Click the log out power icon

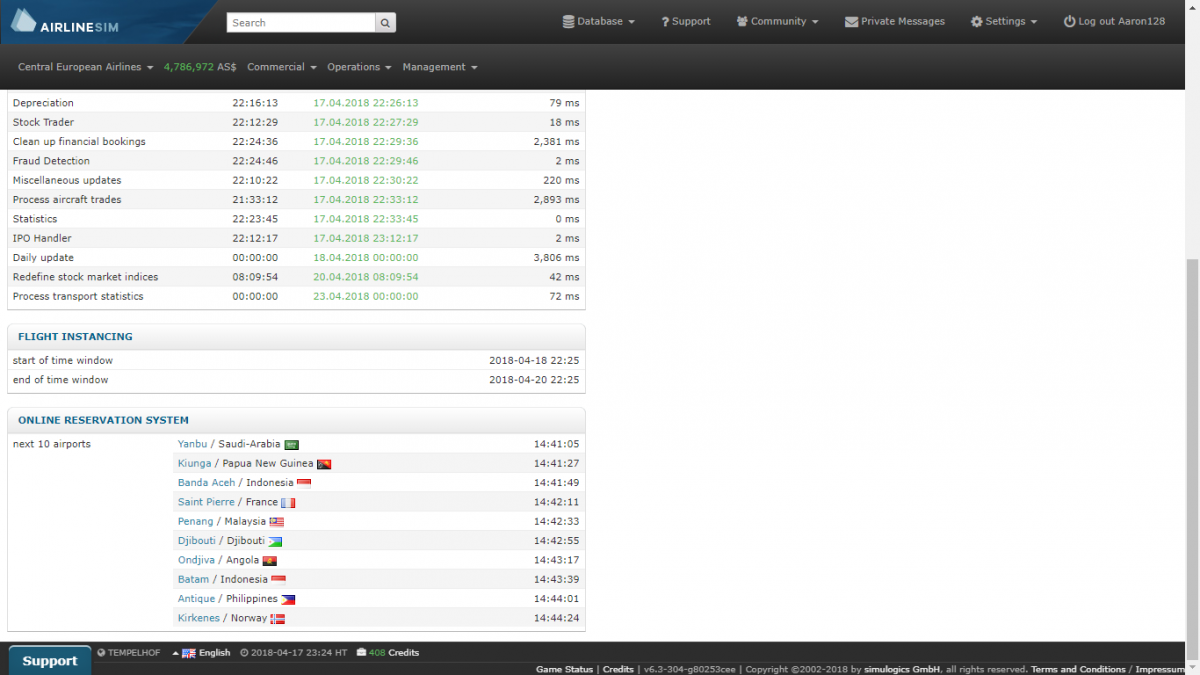point(1069,21)
